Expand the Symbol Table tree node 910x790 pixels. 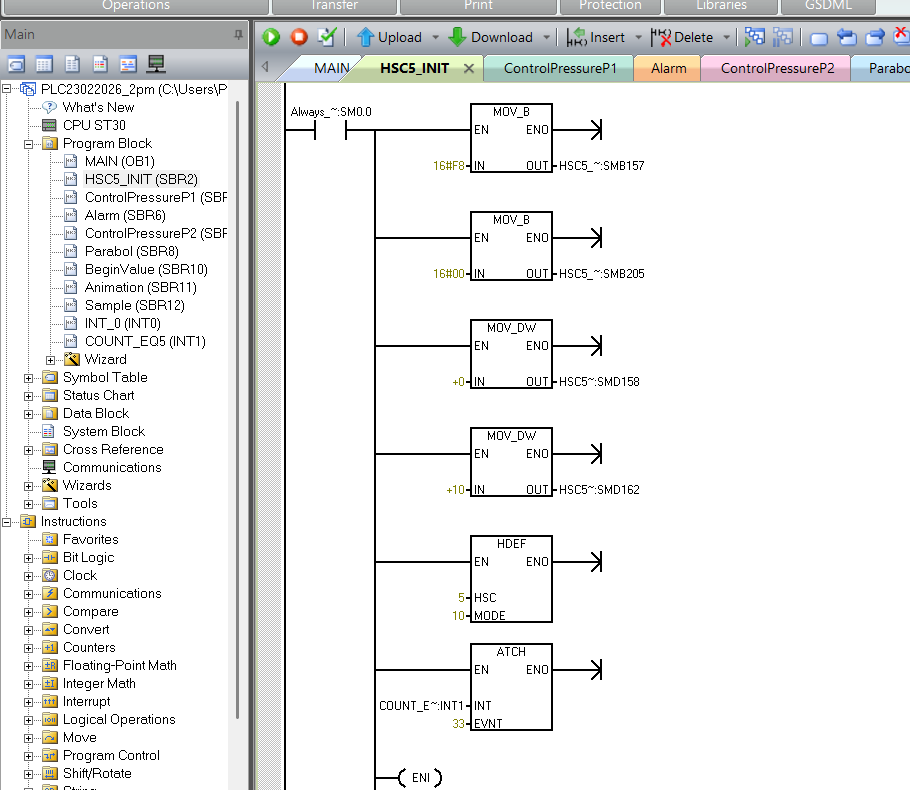pyautogui.click(x=29, y=378)
